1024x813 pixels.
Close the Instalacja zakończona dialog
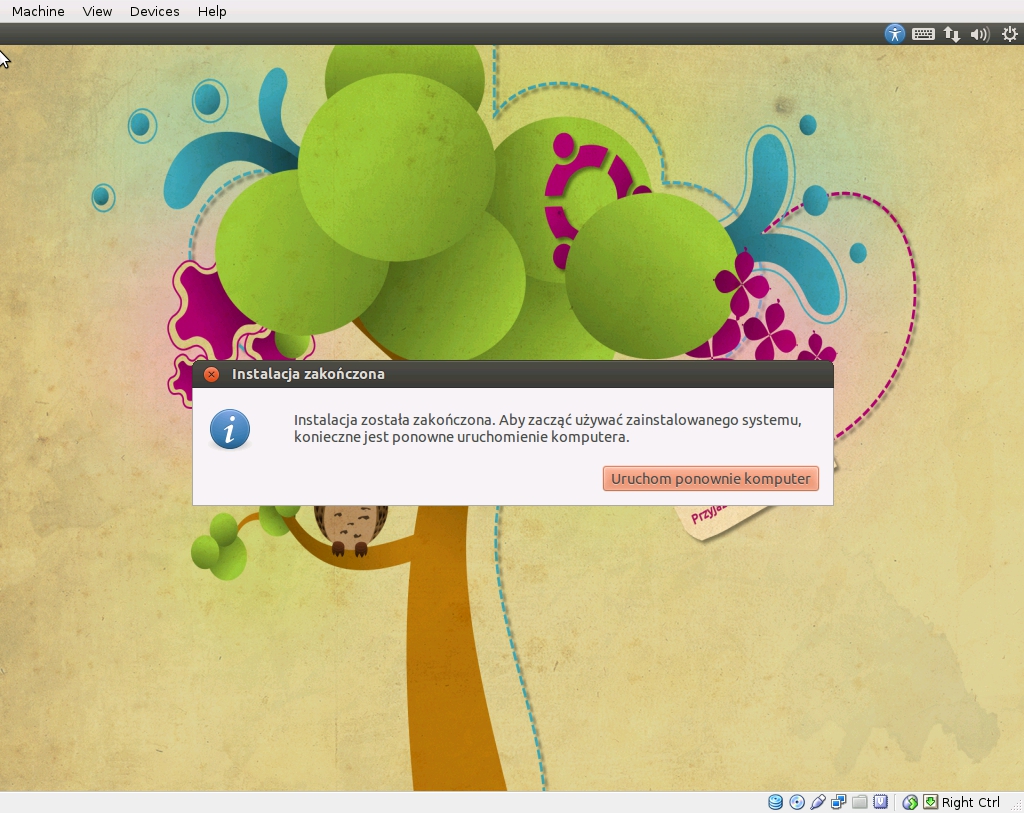tap(211, 374)
